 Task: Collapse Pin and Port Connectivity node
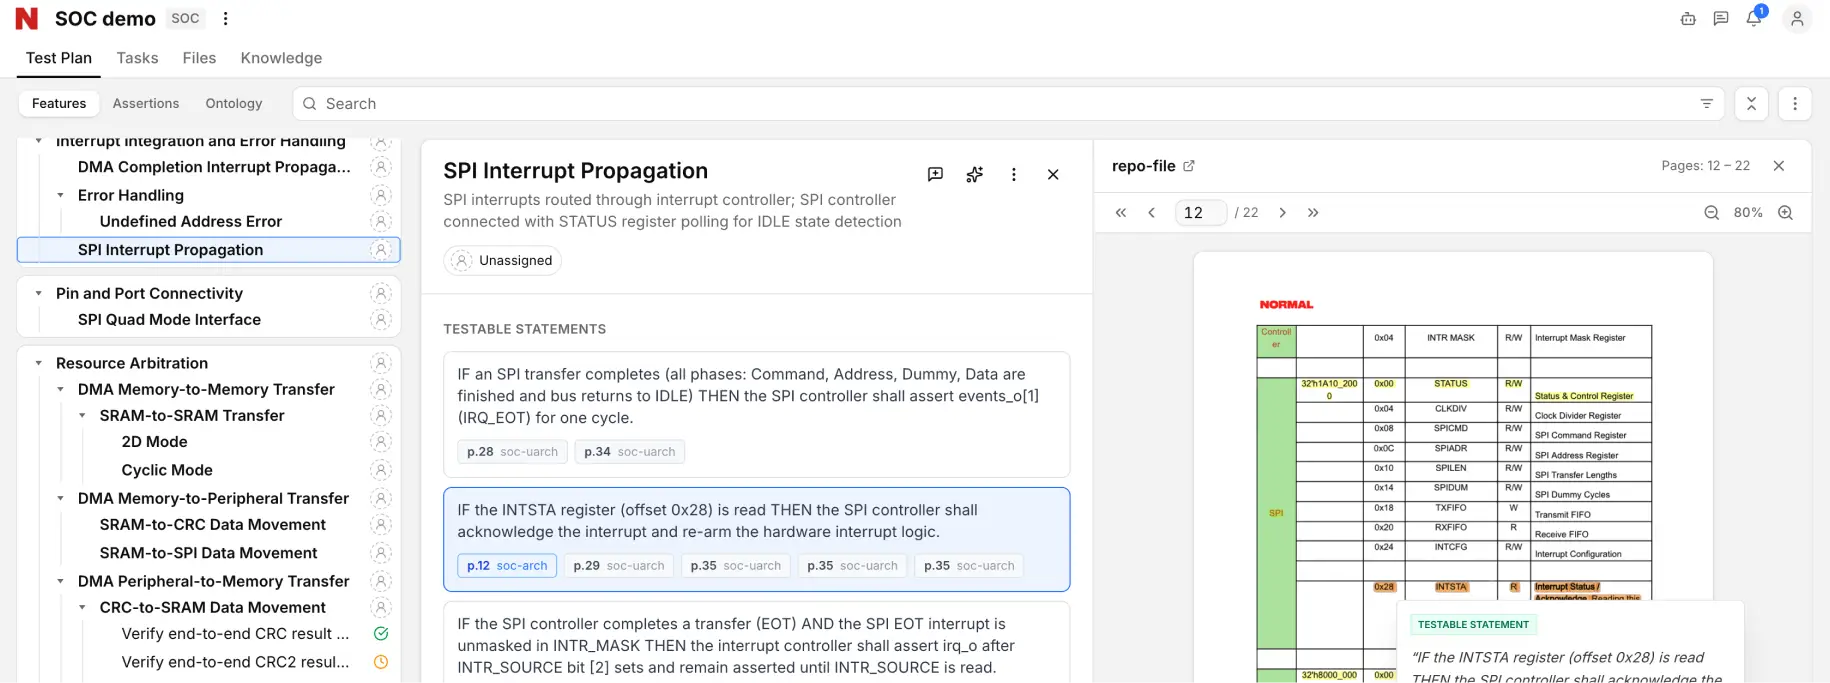[x=39, y=293]
